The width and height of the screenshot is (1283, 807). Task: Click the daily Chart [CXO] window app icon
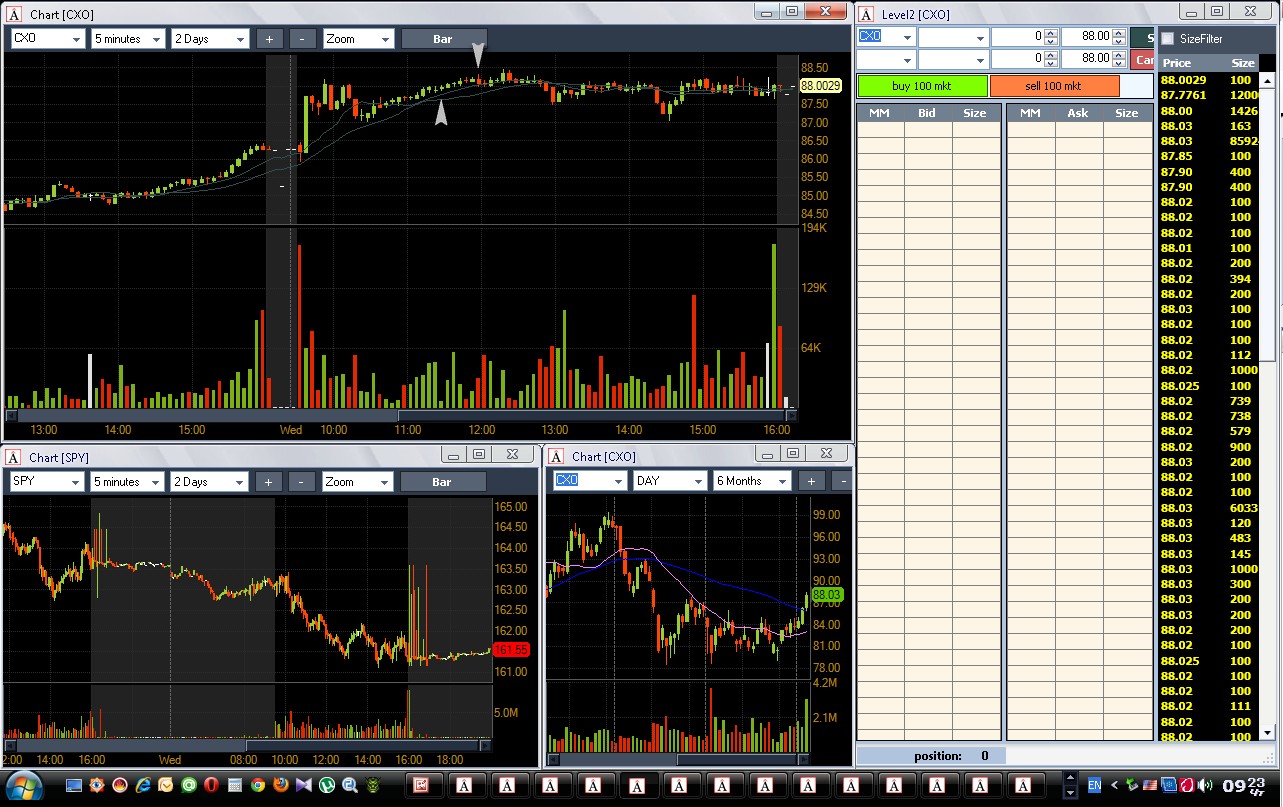[556, 456]
